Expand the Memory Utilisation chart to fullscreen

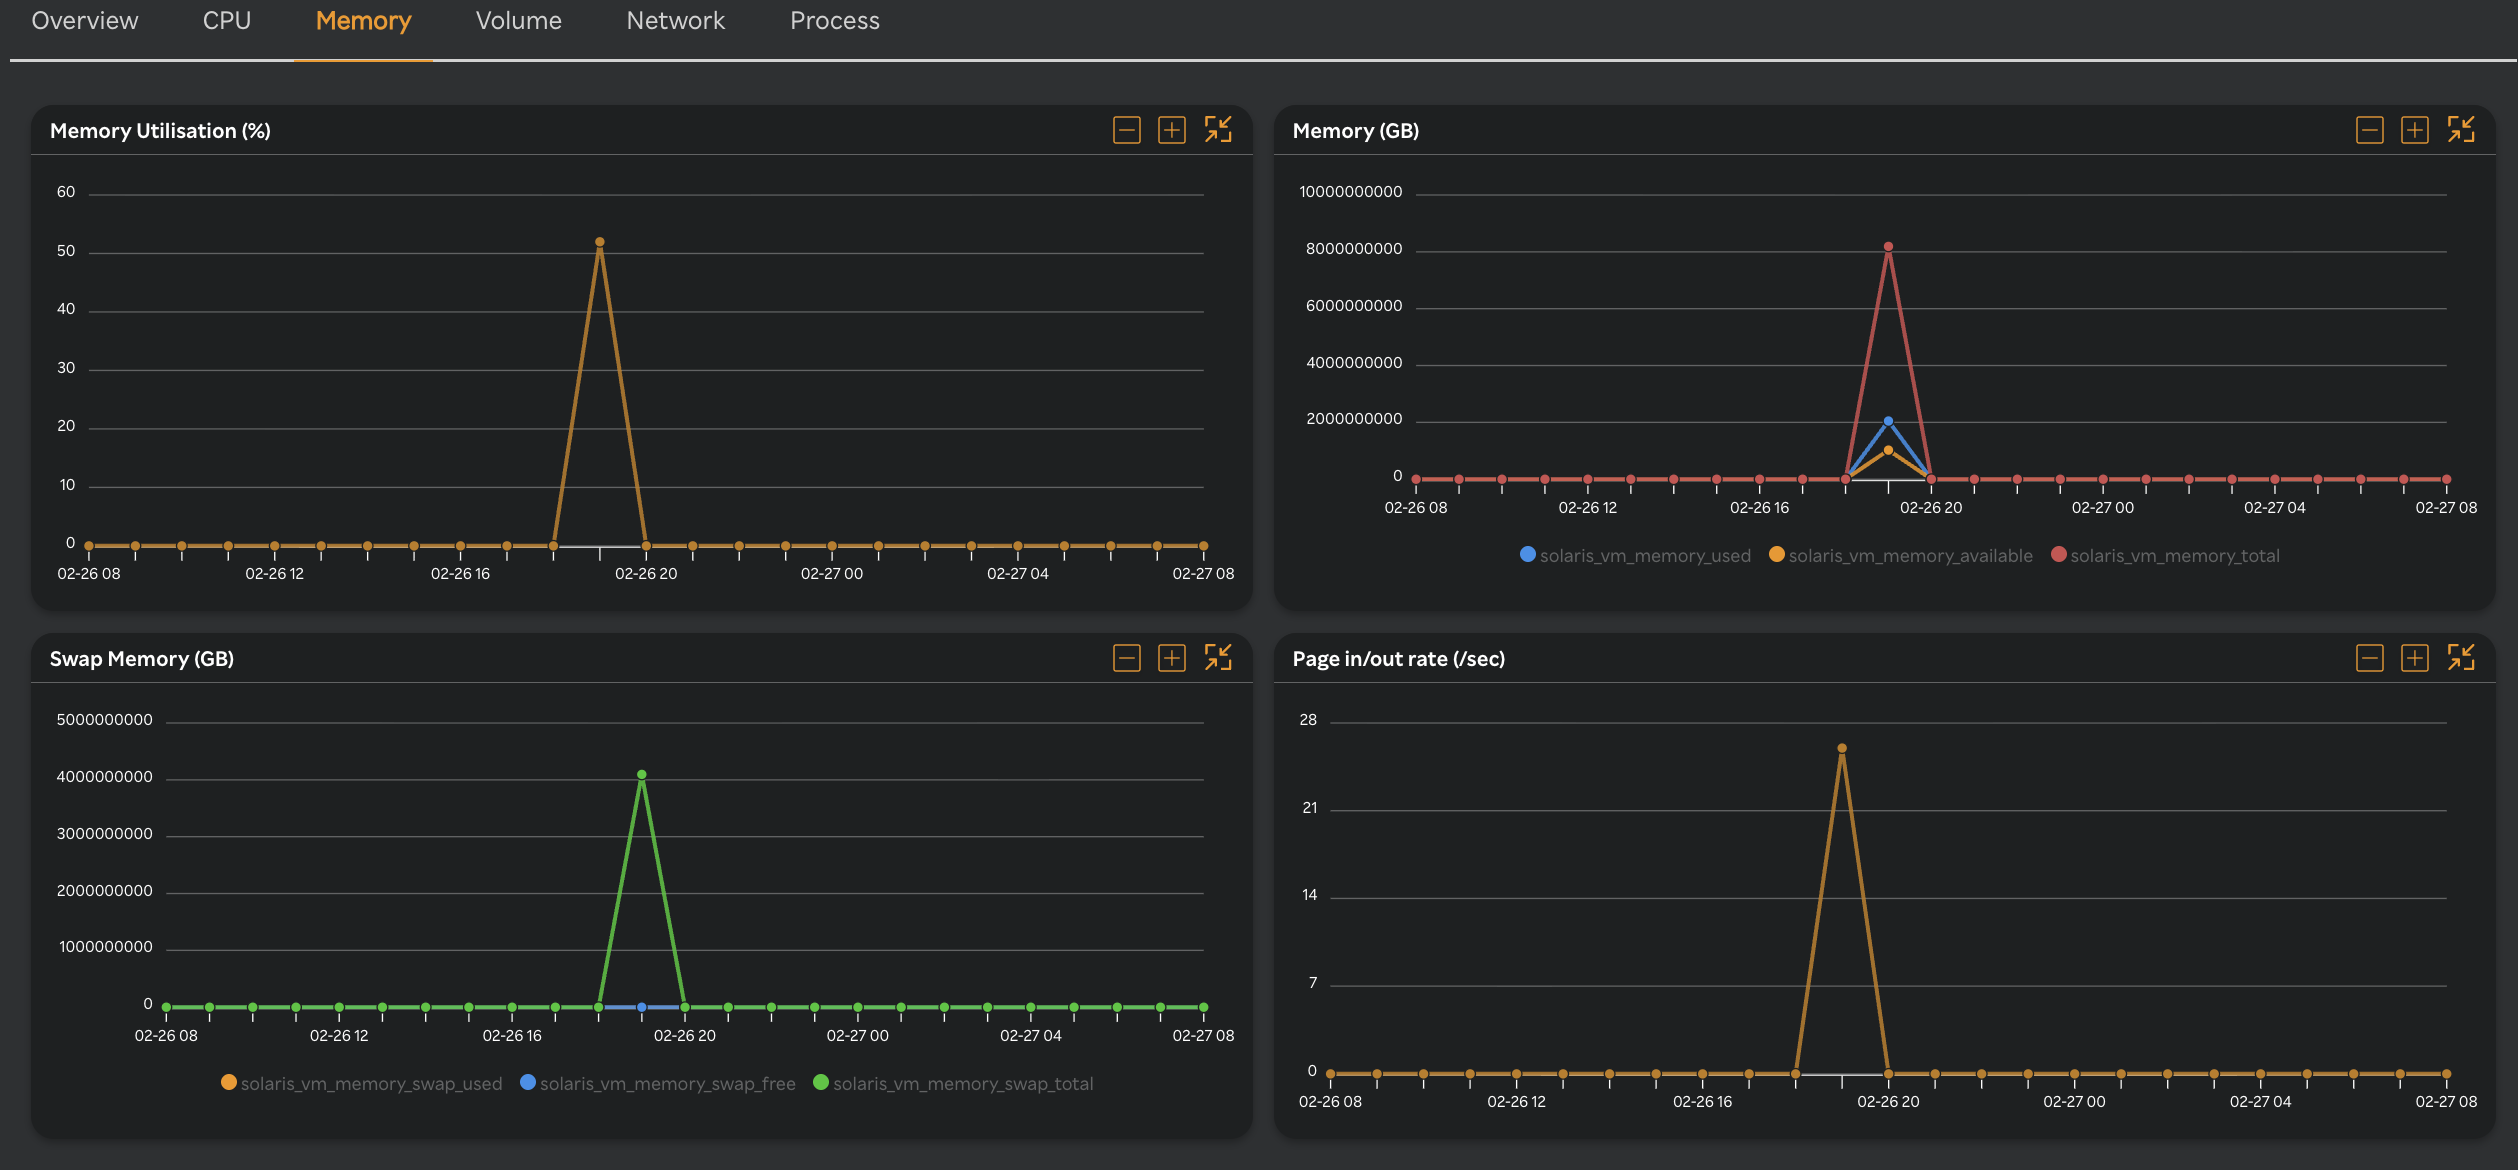tap(1218, 129)
